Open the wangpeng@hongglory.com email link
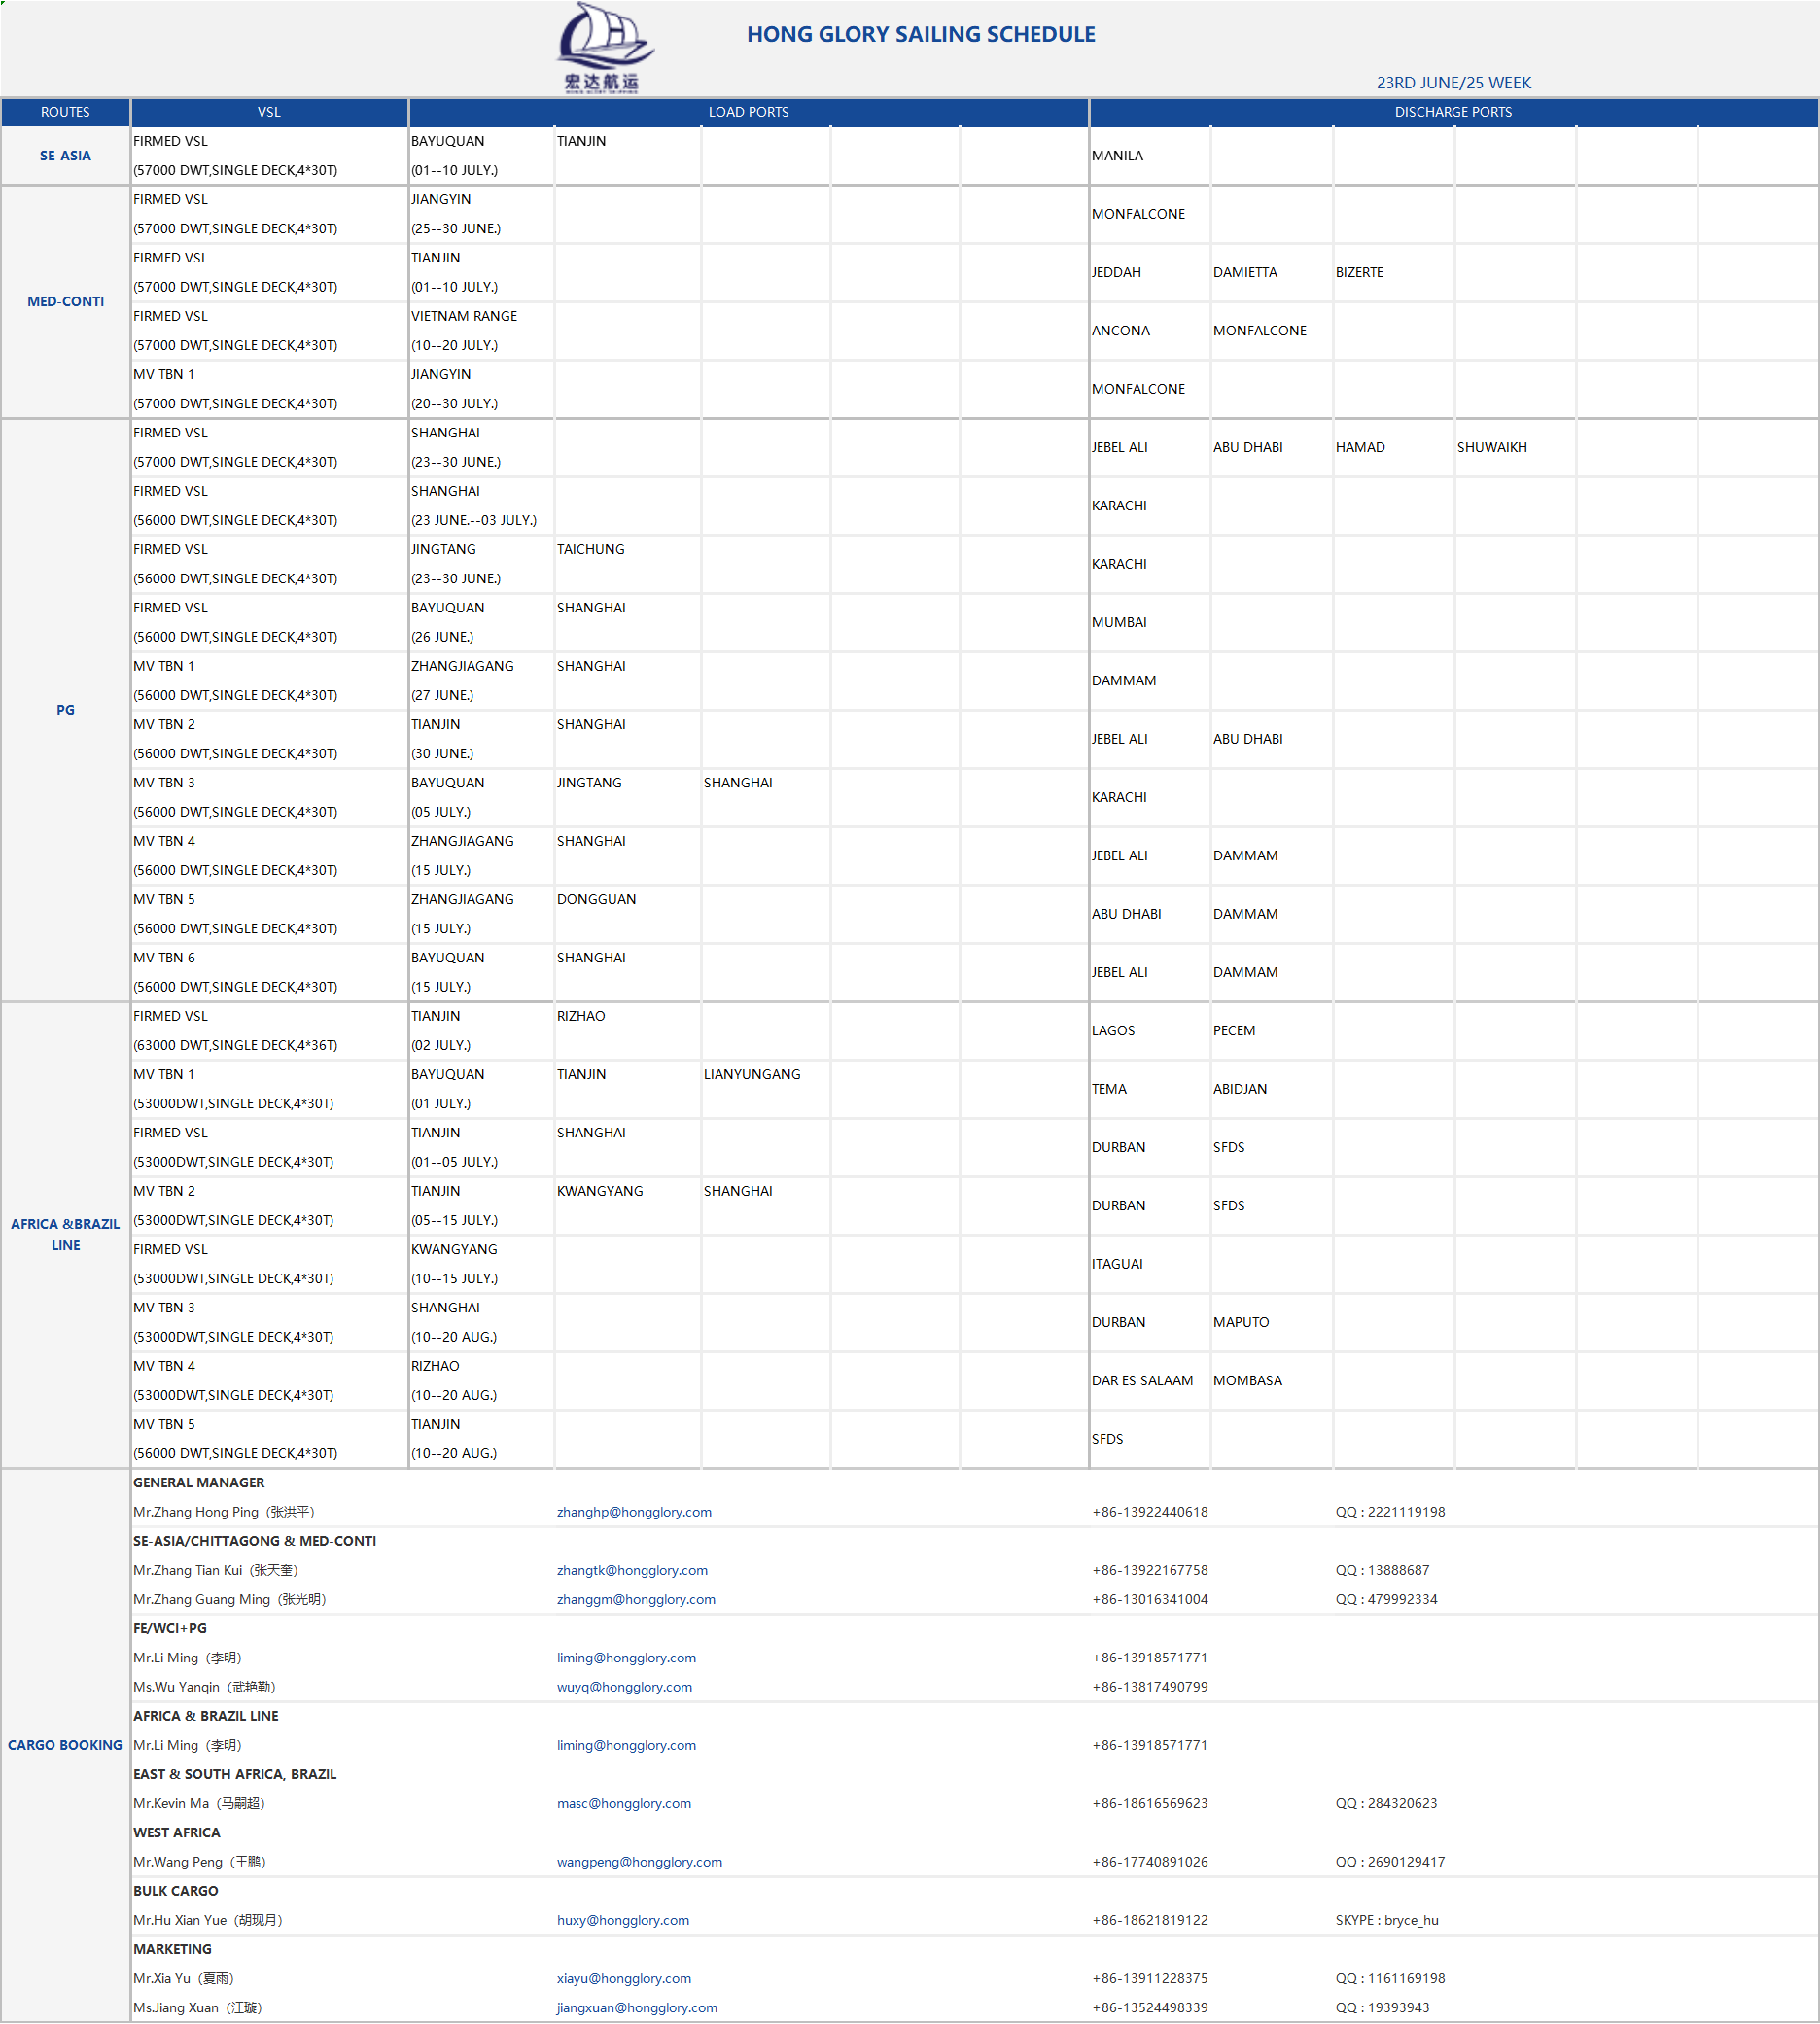Viewport: 1820px width, 2024px height. [x=639, y=1862]
